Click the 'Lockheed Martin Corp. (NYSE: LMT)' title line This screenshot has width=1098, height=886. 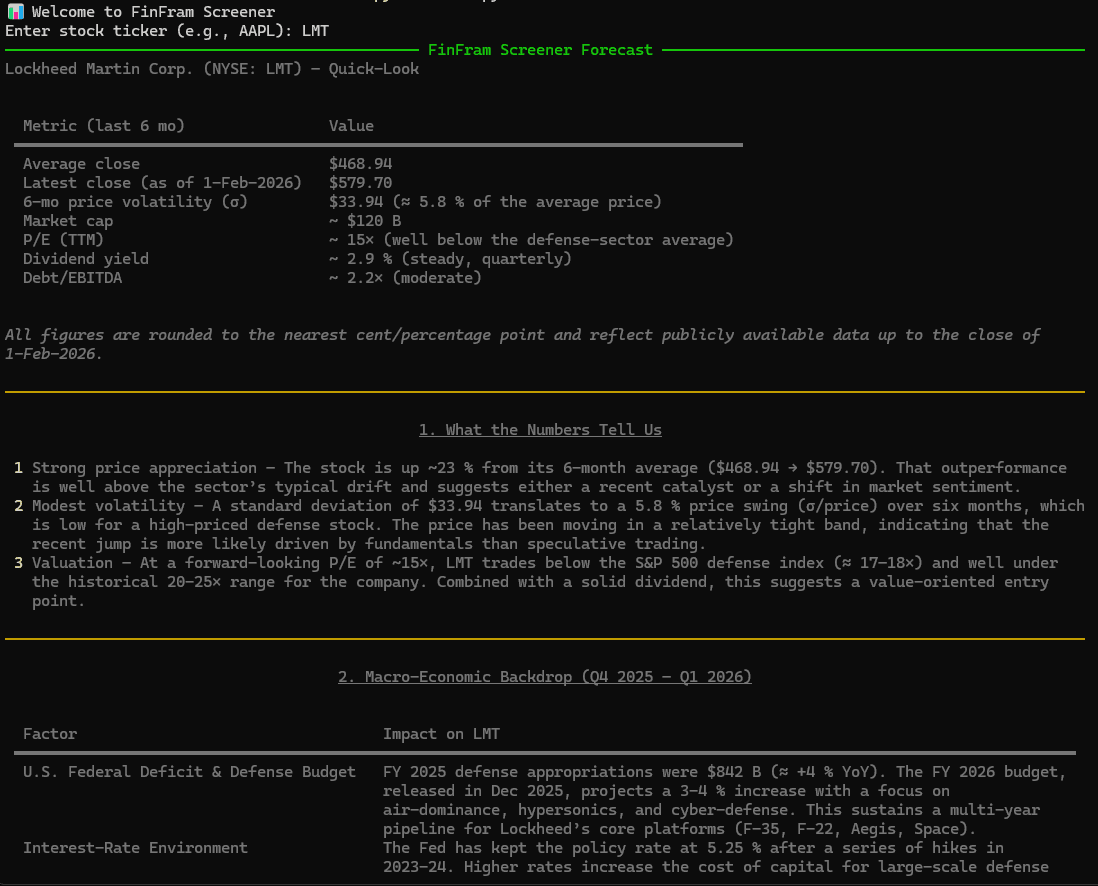[212, 69]
